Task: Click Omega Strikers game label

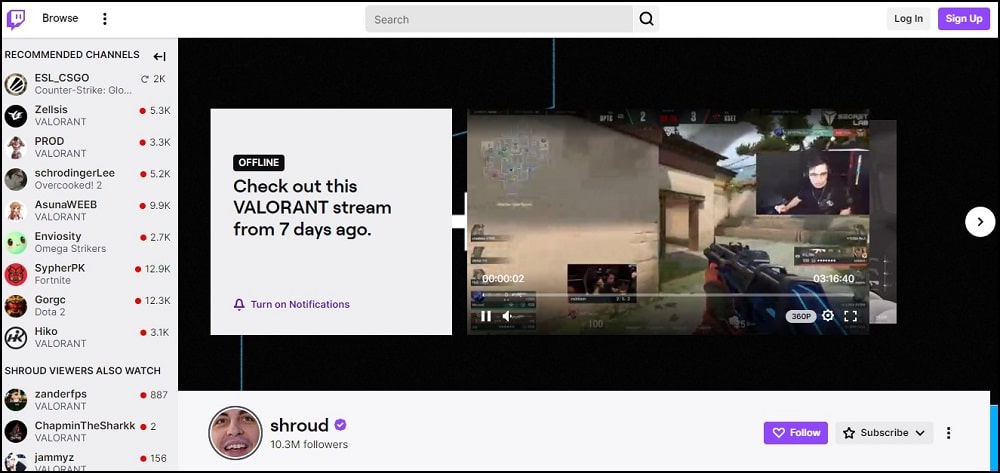Action: [x=70, y=249]
